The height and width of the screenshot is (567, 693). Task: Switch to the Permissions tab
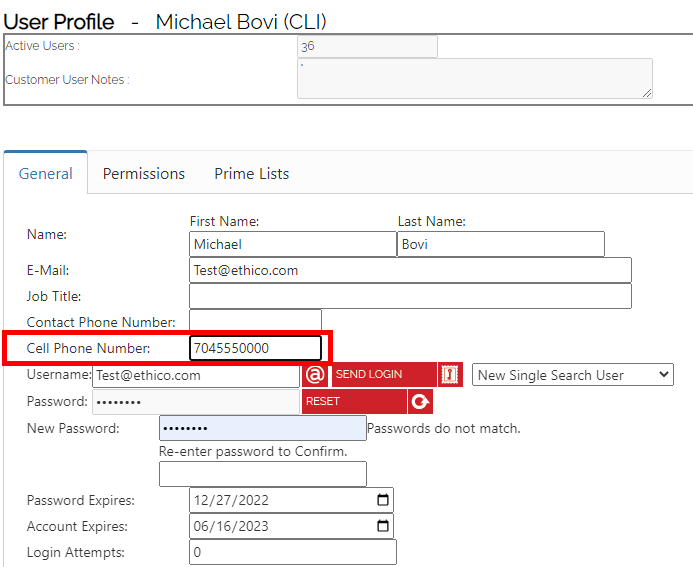click(144, 174)
